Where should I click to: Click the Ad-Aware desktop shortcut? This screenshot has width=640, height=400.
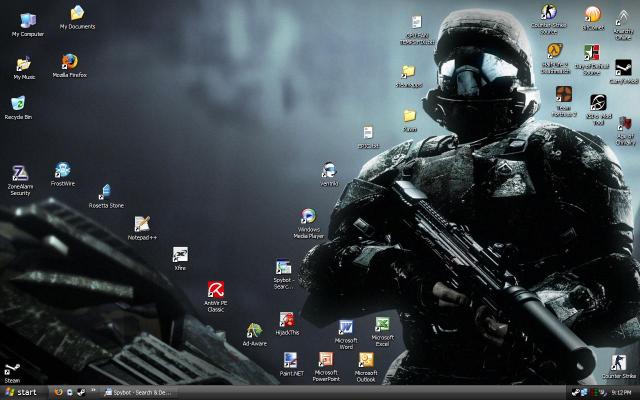pyautogui.click(x=255, y=331)
